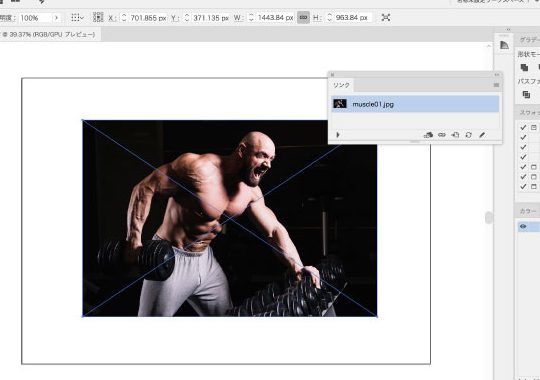Select the スウォッチ panel tab
The height and width of the screenshot is (380, 540).
(x=529, y=112)
